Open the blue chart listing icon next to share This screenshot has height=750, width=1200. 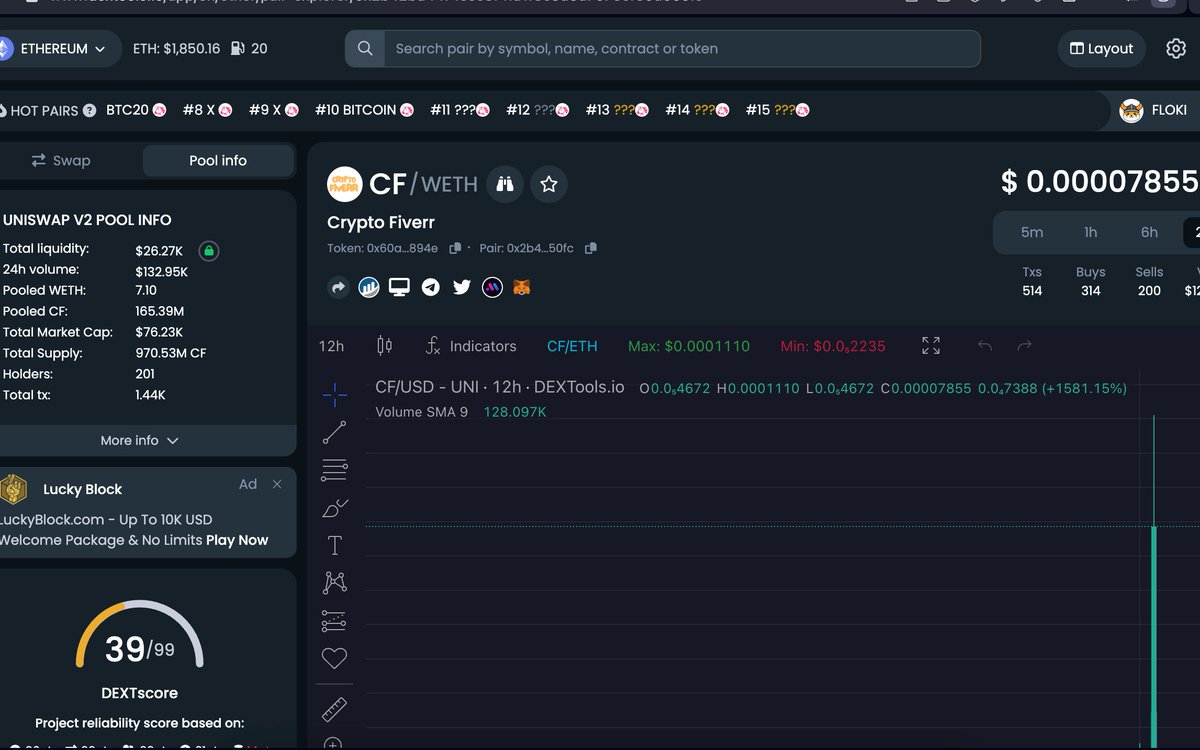point(369,287)
